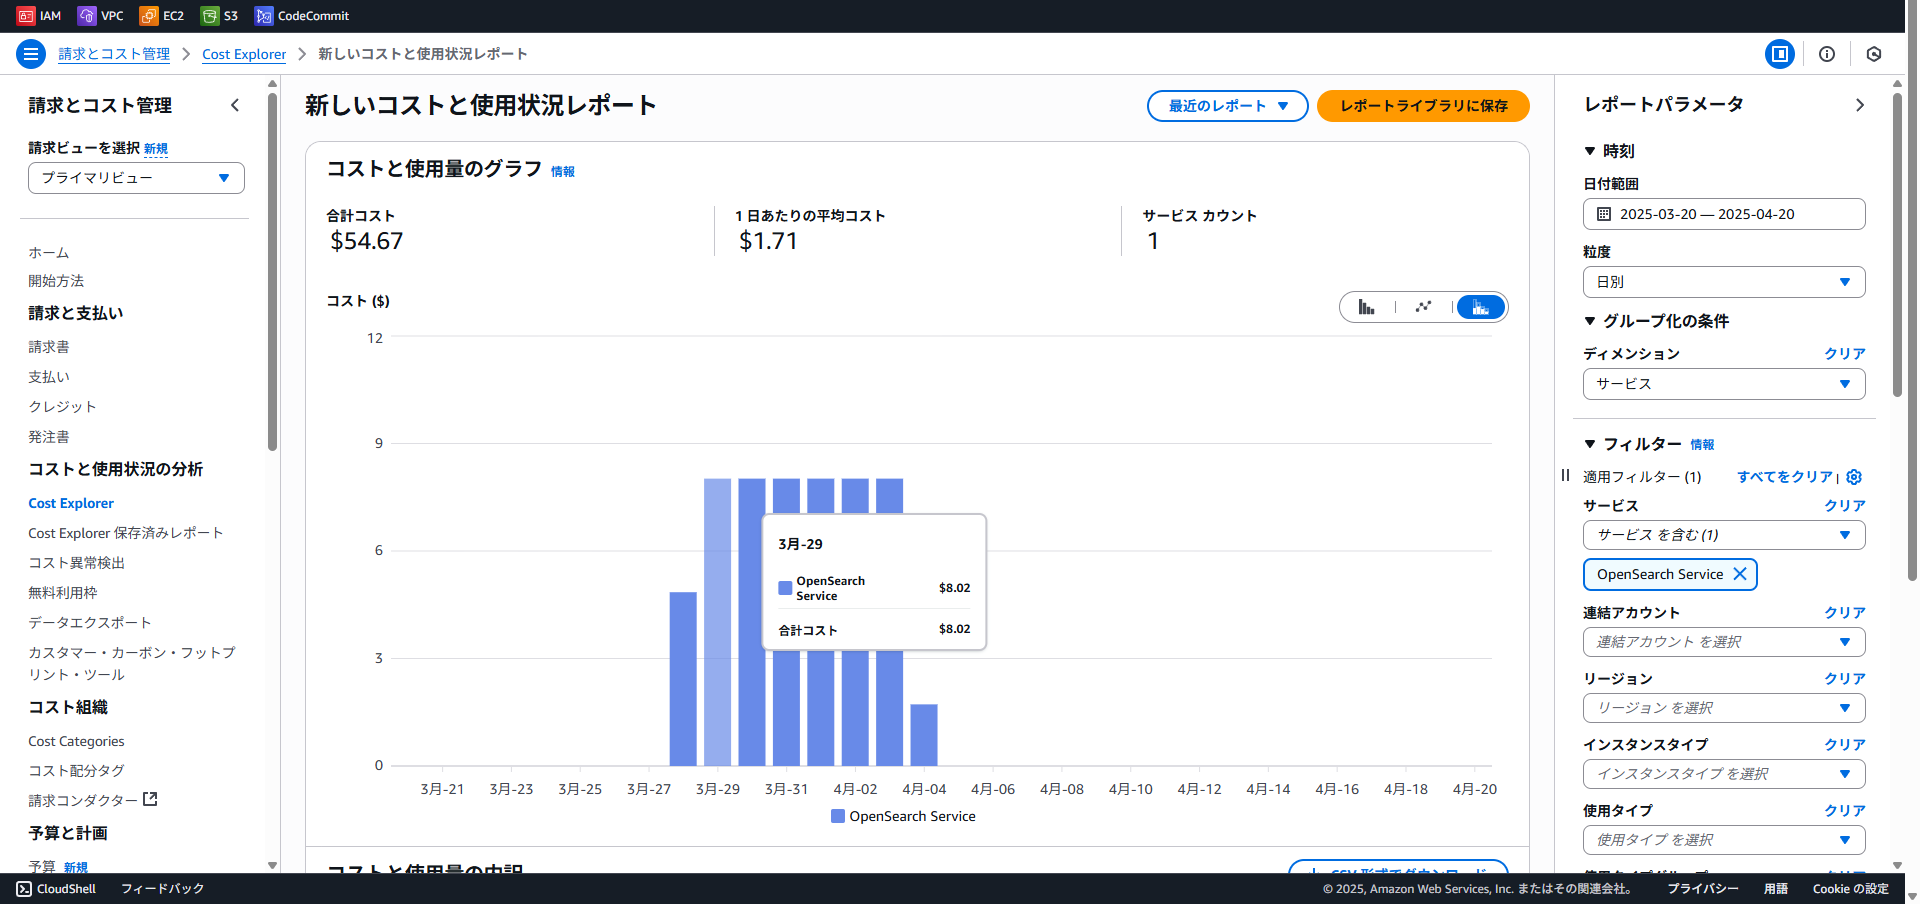Image resolution: width=1920 pixels, height=904 pixels.
Task: Open the 粒度 日別 granularity dropdown
Action: (x=1724, y=282)
